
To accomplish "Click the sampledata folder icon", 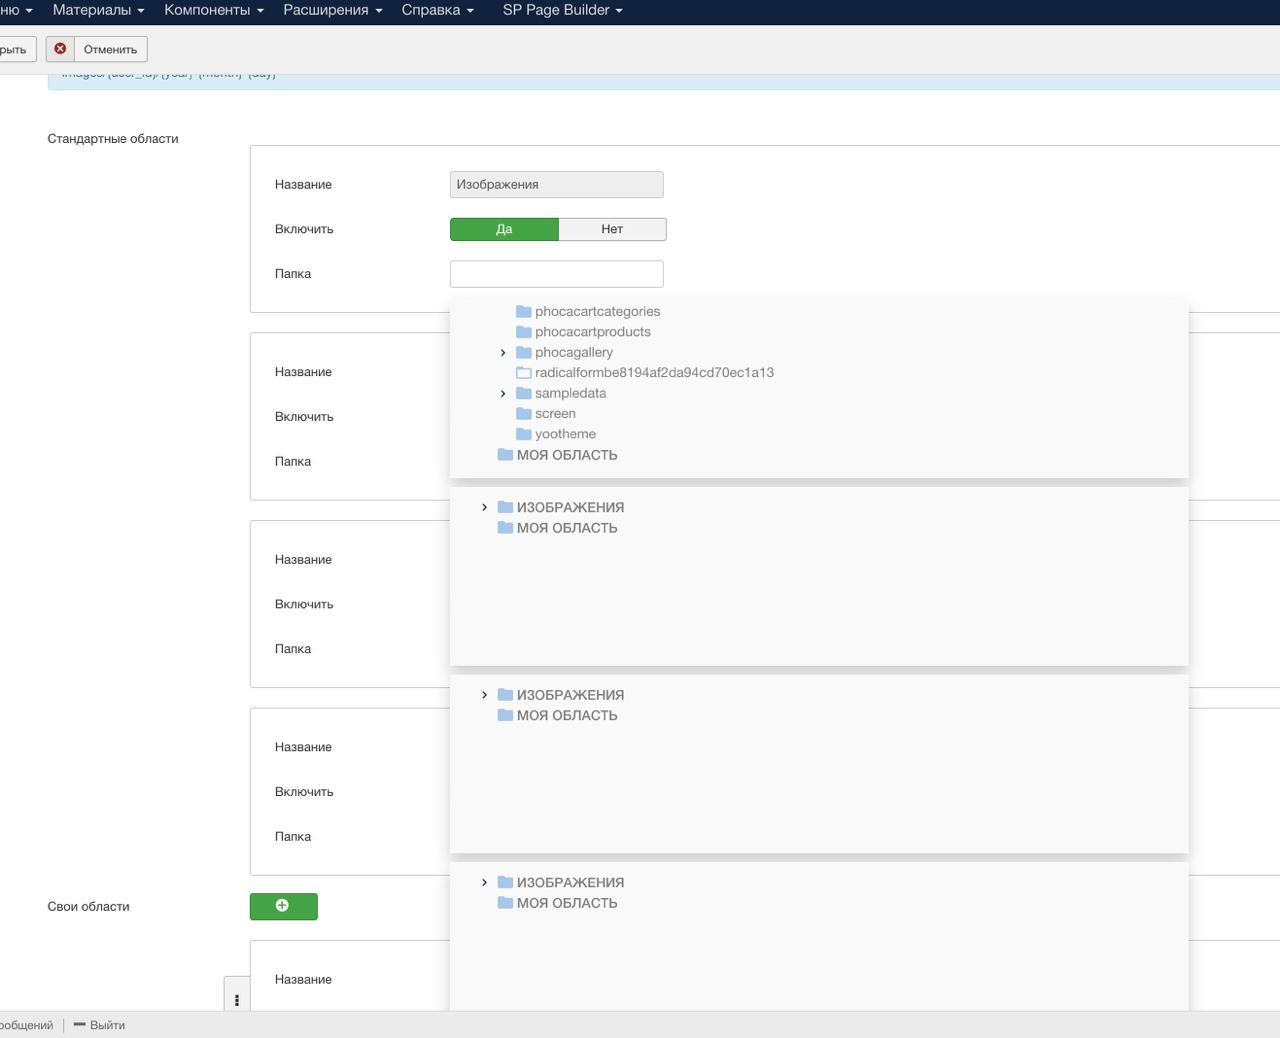I will click(x=523, y=394).
